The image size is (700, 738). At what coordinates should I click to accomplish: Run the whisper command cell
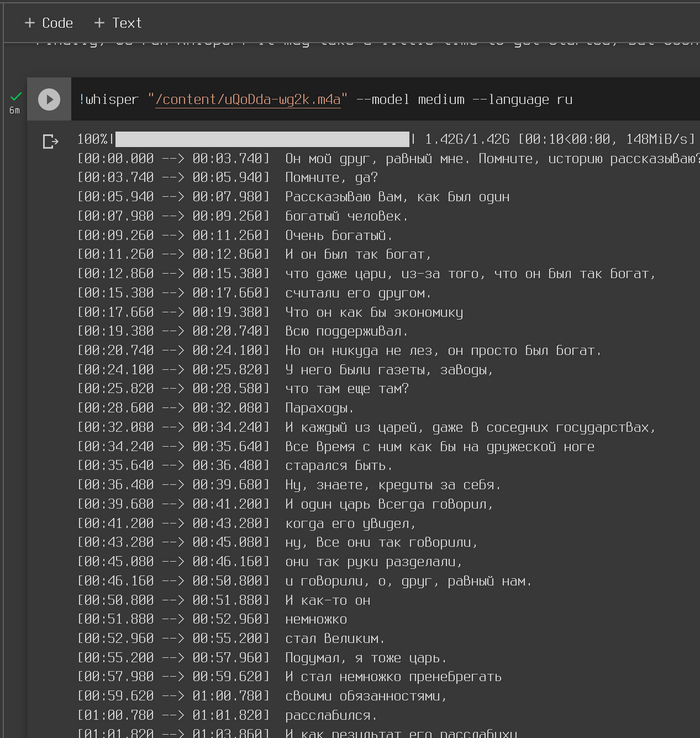[48, 99]
